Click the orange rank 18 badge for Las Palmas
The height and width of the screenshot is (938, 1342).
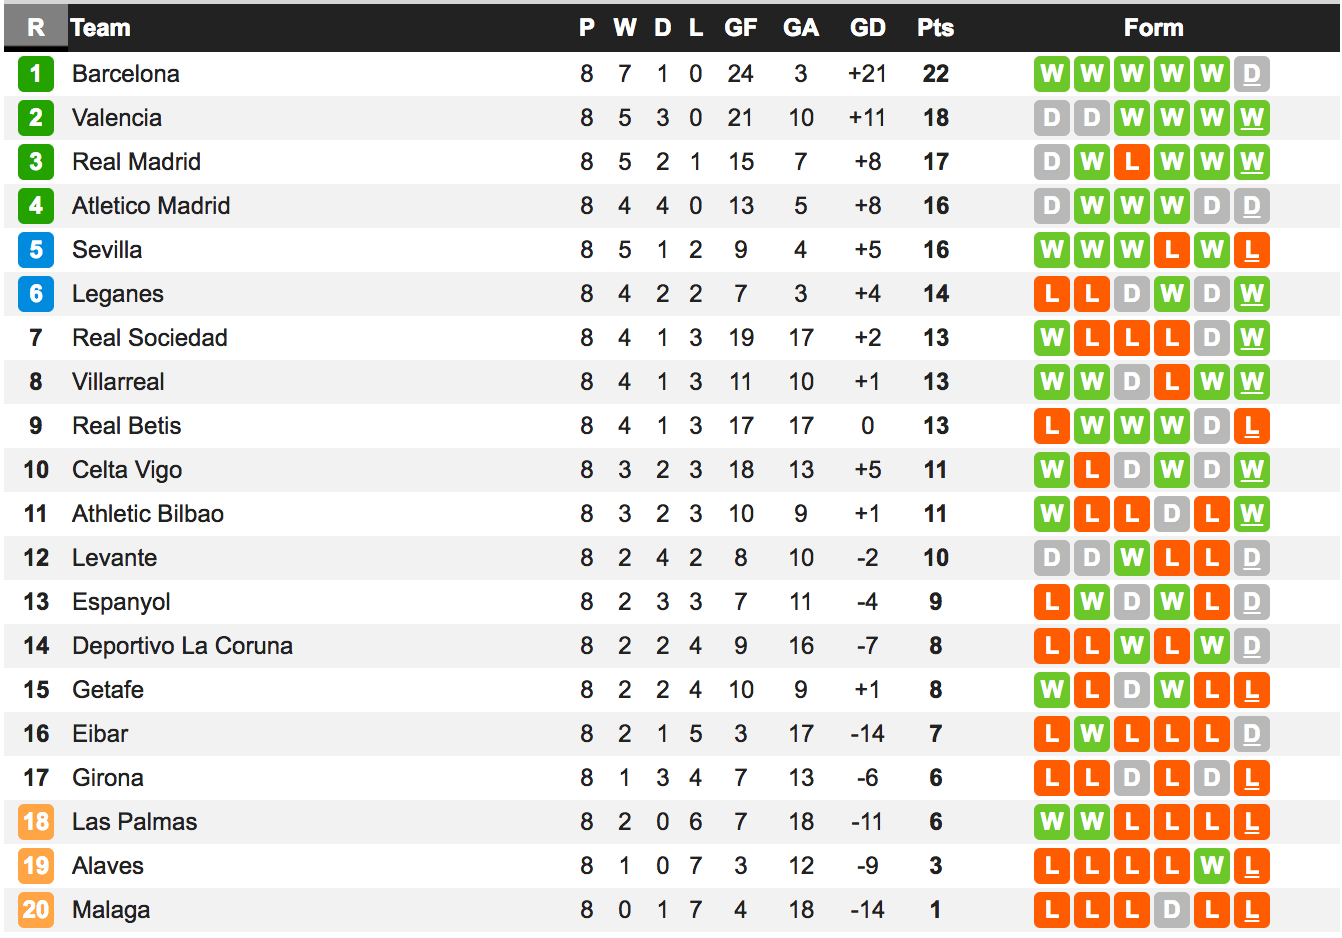click(36, 822)
